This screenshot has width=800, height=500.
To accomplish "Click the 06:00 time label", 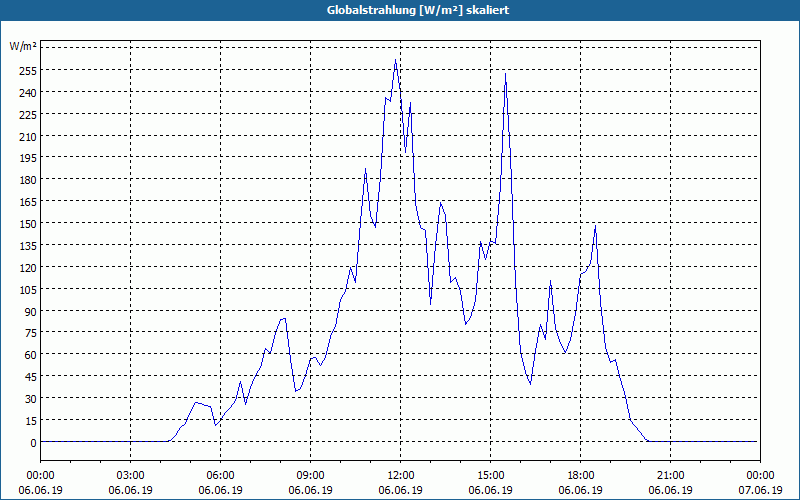I will 220,476.
